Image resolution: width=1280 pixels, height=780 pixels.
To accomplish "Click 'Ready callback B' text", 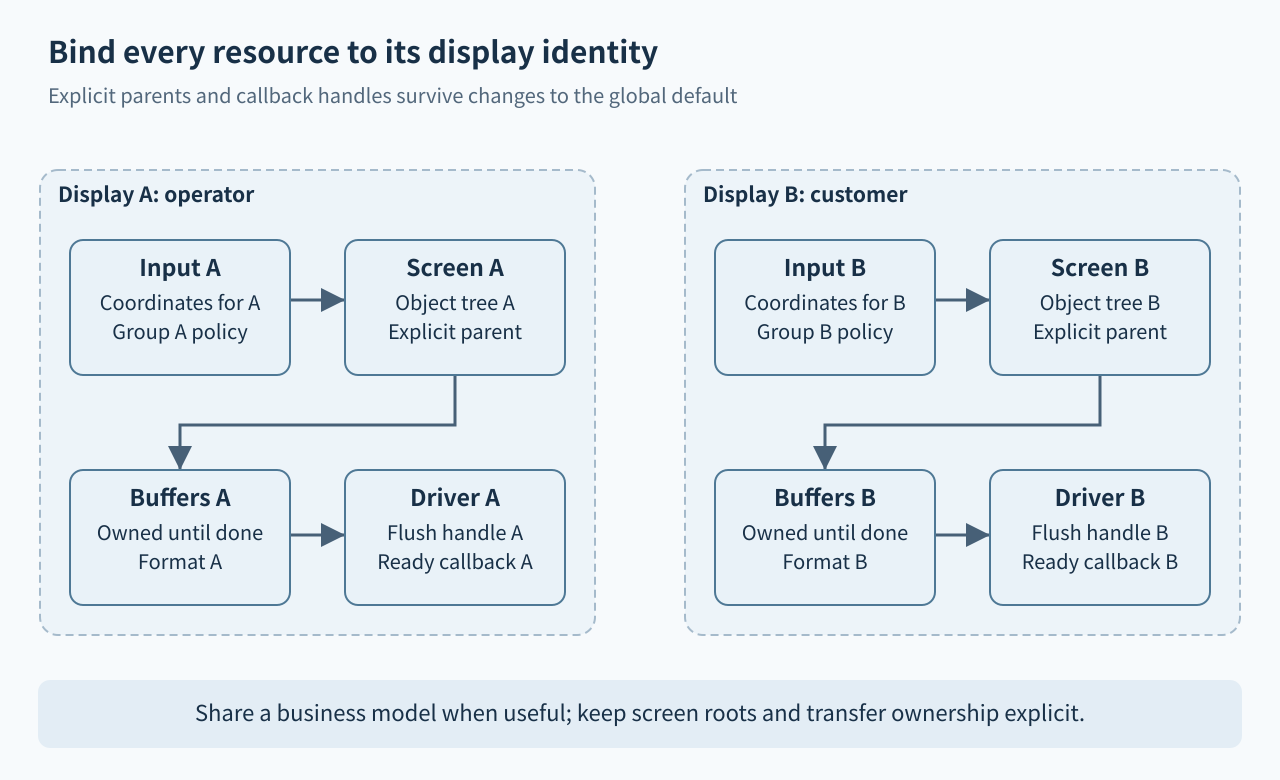I will 1100,562.
